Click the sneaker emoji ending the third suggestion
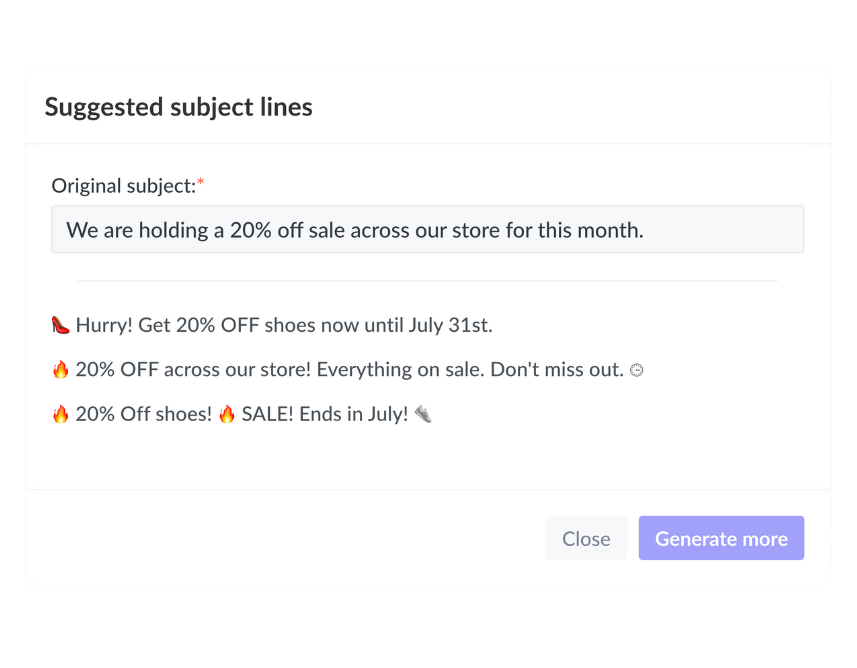The width and height of the screenshot is (857, 668). [423, 414]
